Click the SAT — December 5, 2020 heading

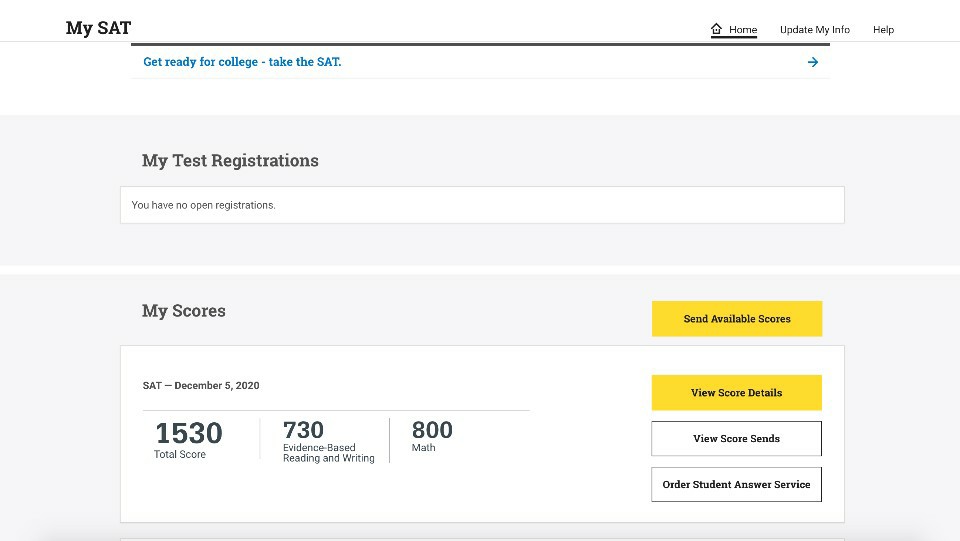pyautogui.click(x=201, y=386)
